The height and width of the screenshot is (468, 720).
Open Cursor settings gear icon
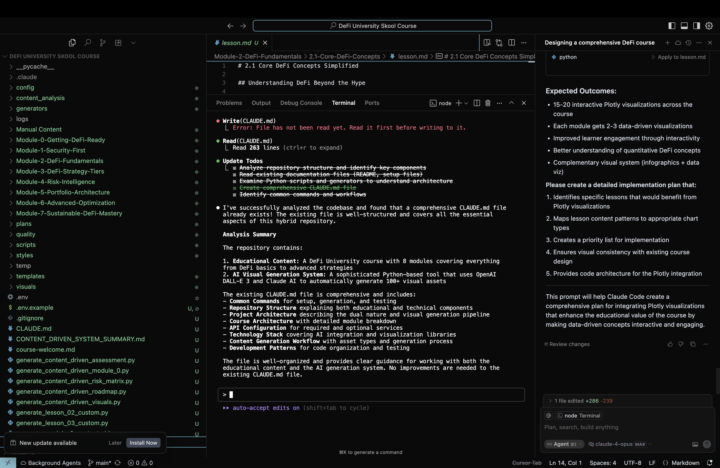(709, 26)
